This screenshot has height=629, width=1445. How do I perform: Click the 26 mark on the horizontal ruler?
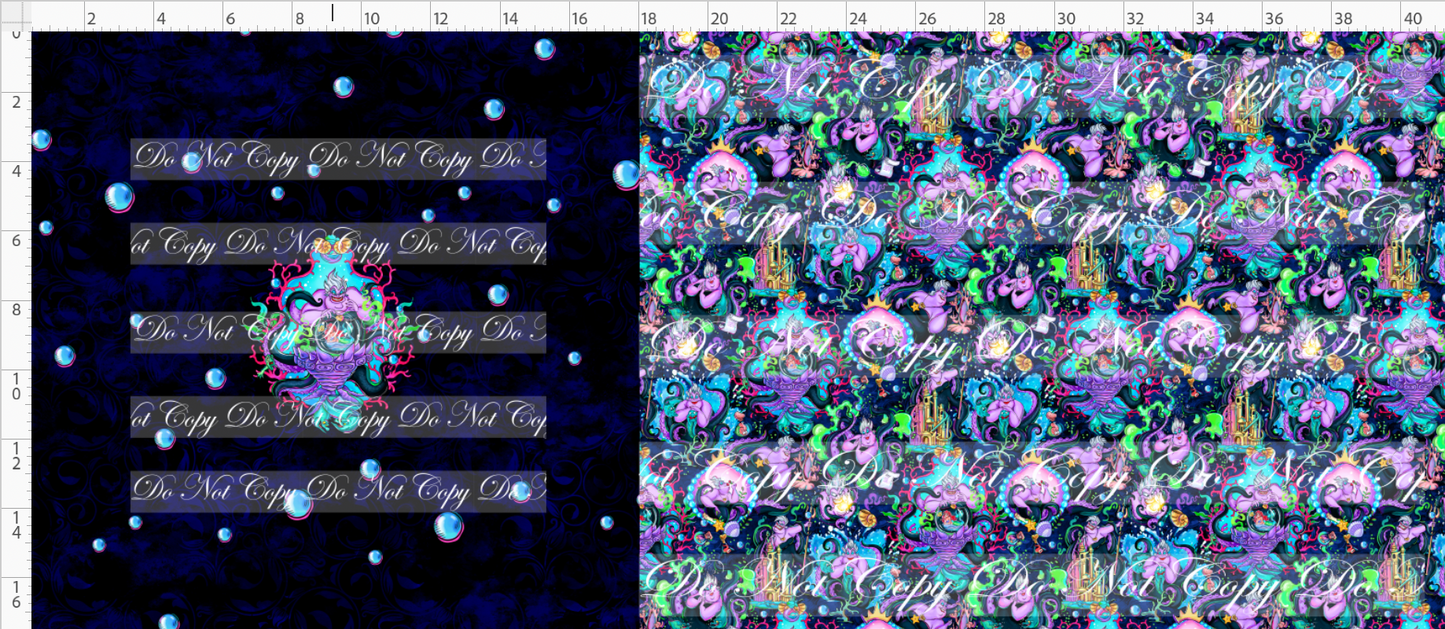(x=927, y=18)
